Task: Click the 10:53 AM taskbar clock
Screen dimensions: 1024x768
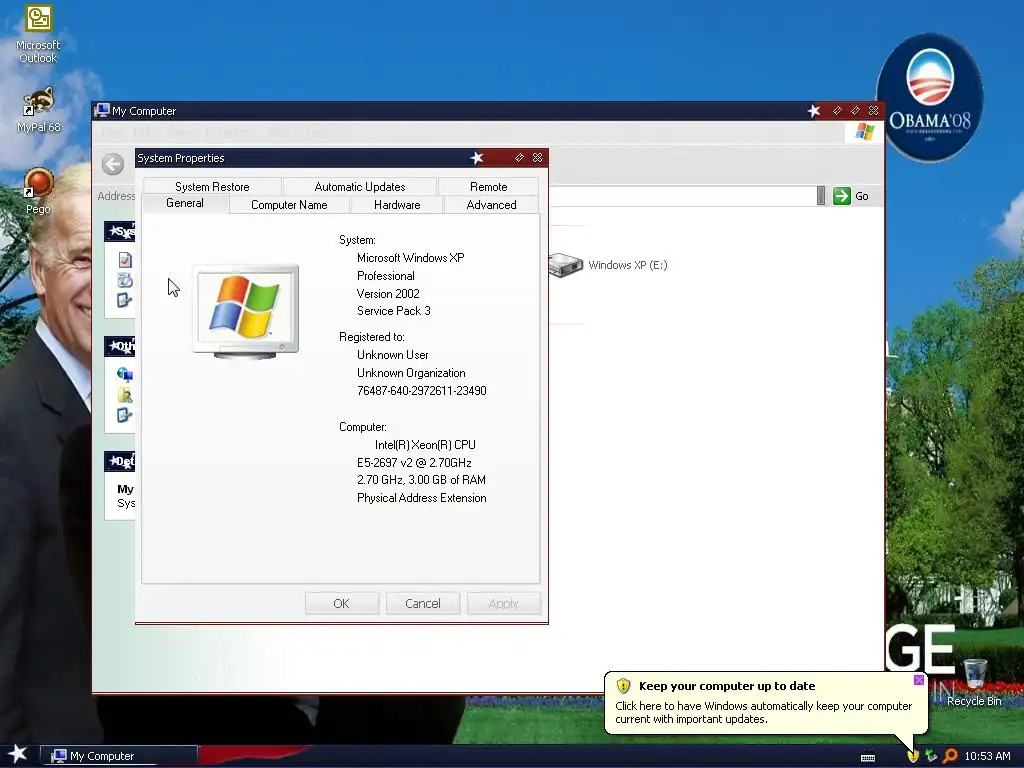Action: pyautogui.click(x=987, y=756)
